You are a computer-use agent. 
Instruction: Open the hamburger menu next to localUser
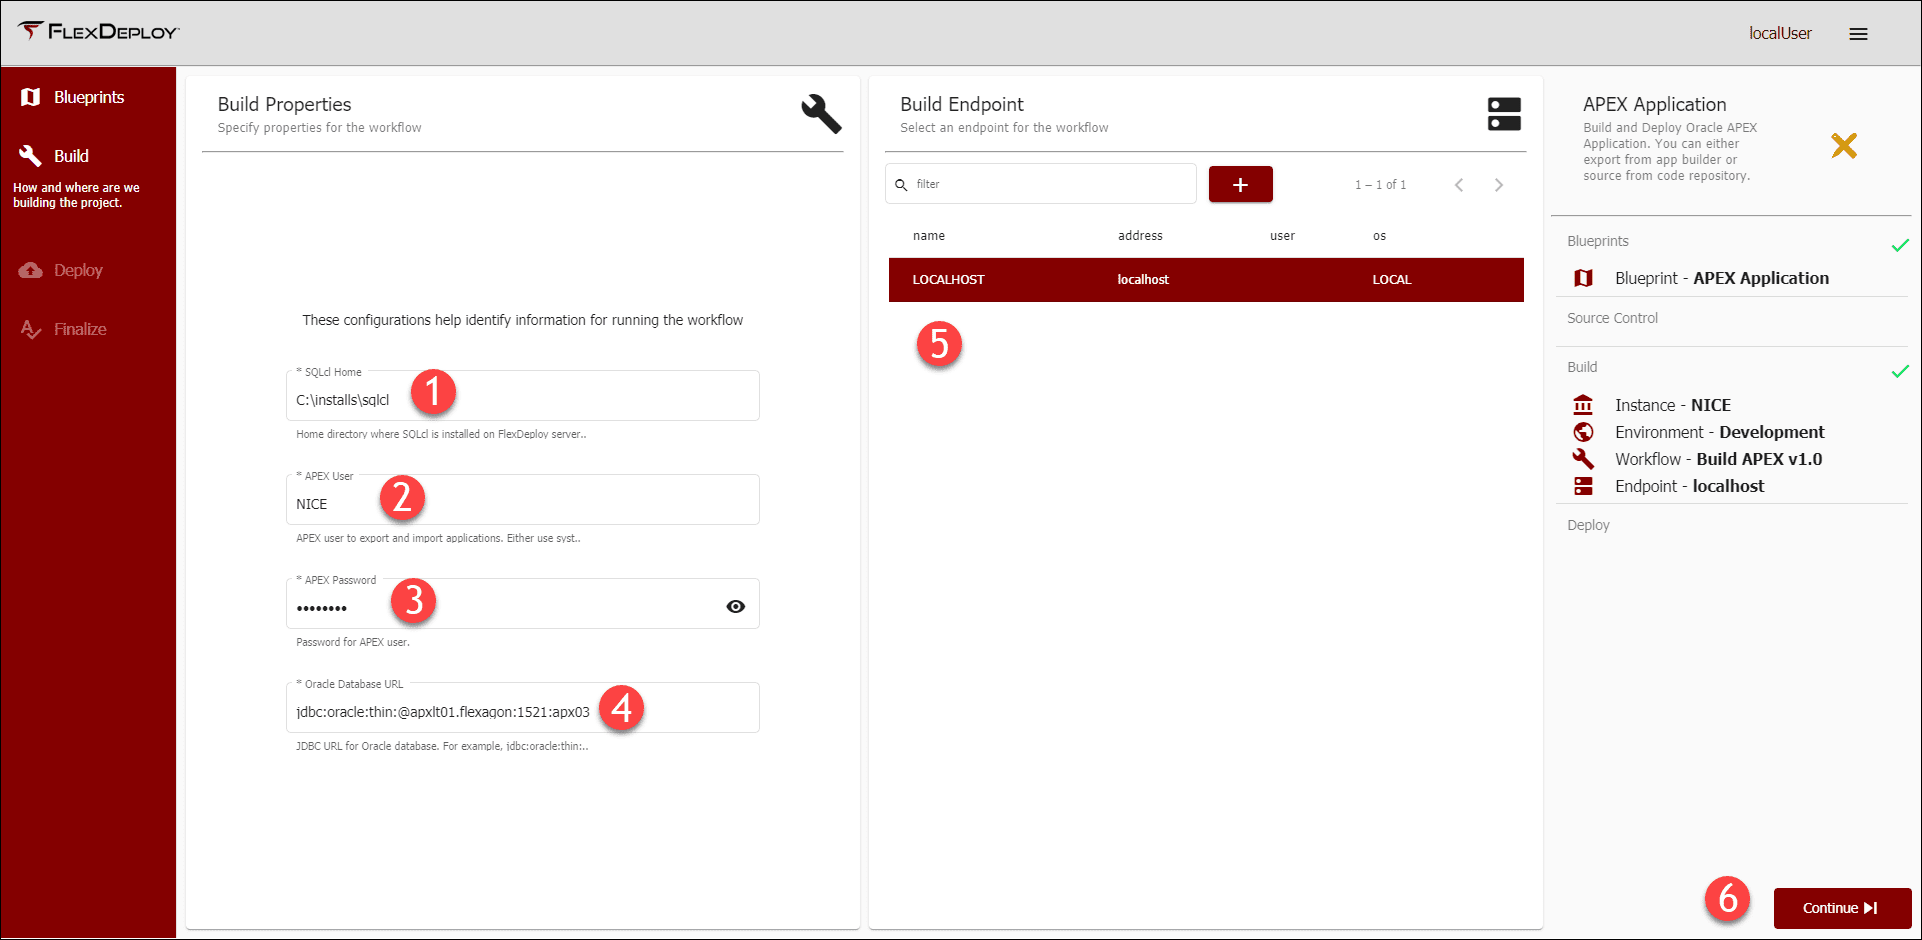[x=1858, y=34]
